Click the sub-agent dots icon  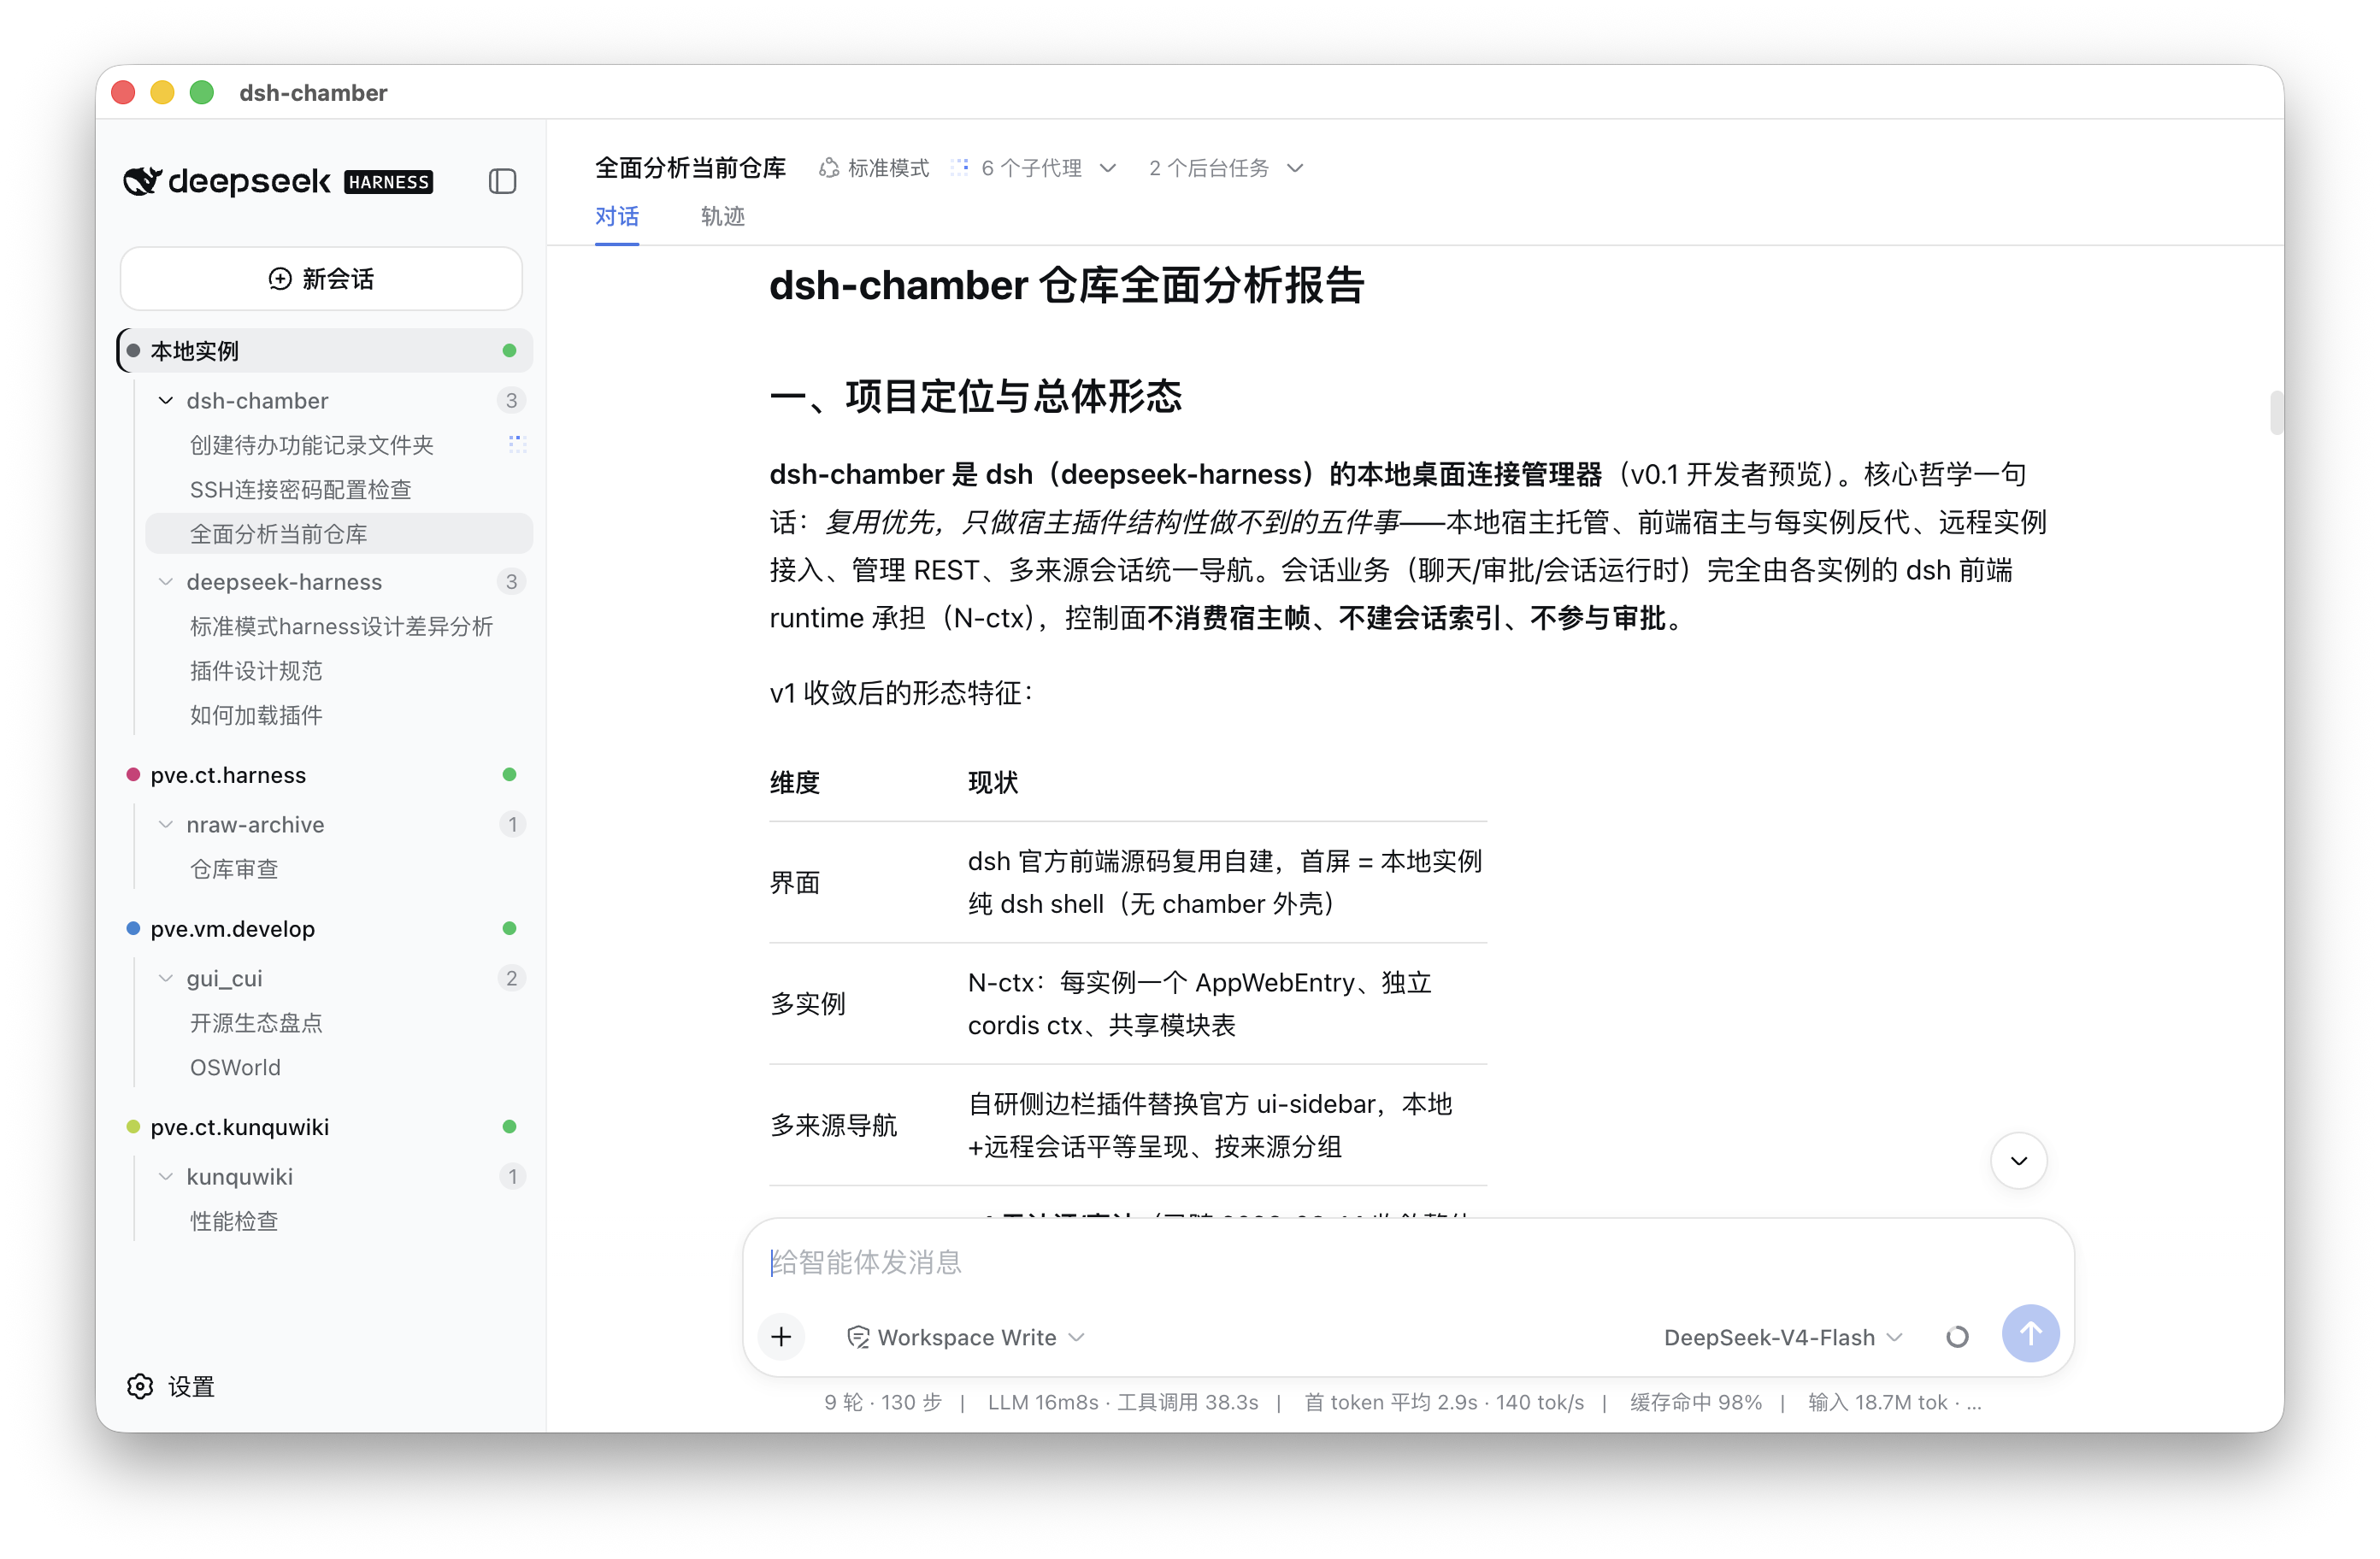[x=959, y=167]
